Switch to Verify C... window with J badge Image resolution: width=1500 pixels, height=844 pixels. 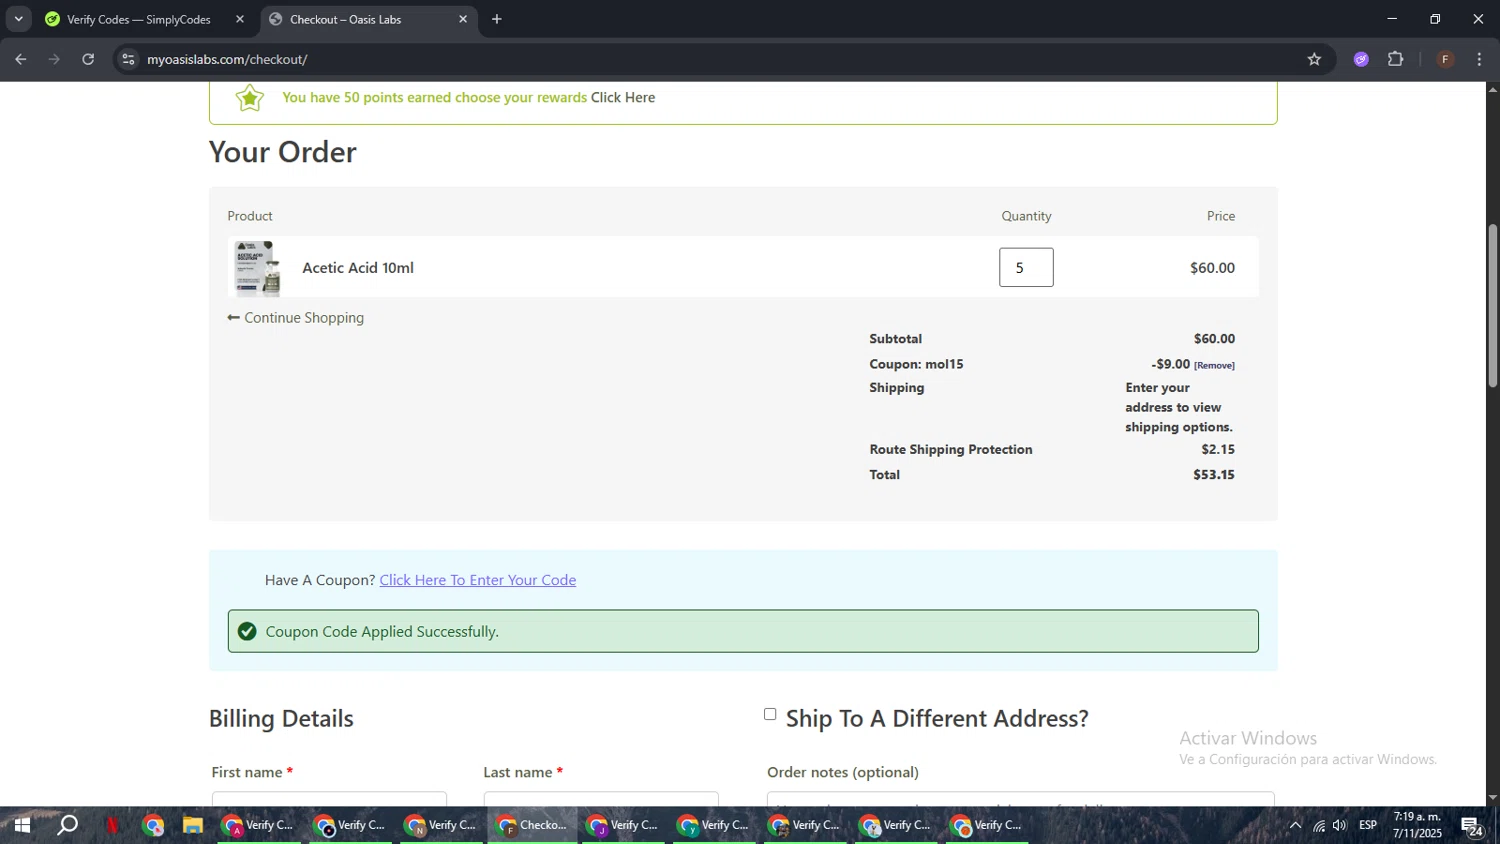(624, 826)
